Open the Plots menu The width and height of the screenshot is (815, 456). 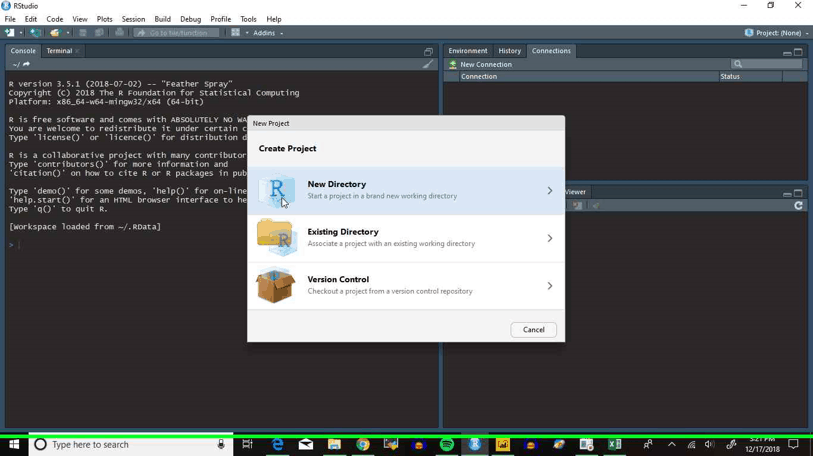(104, 19)
